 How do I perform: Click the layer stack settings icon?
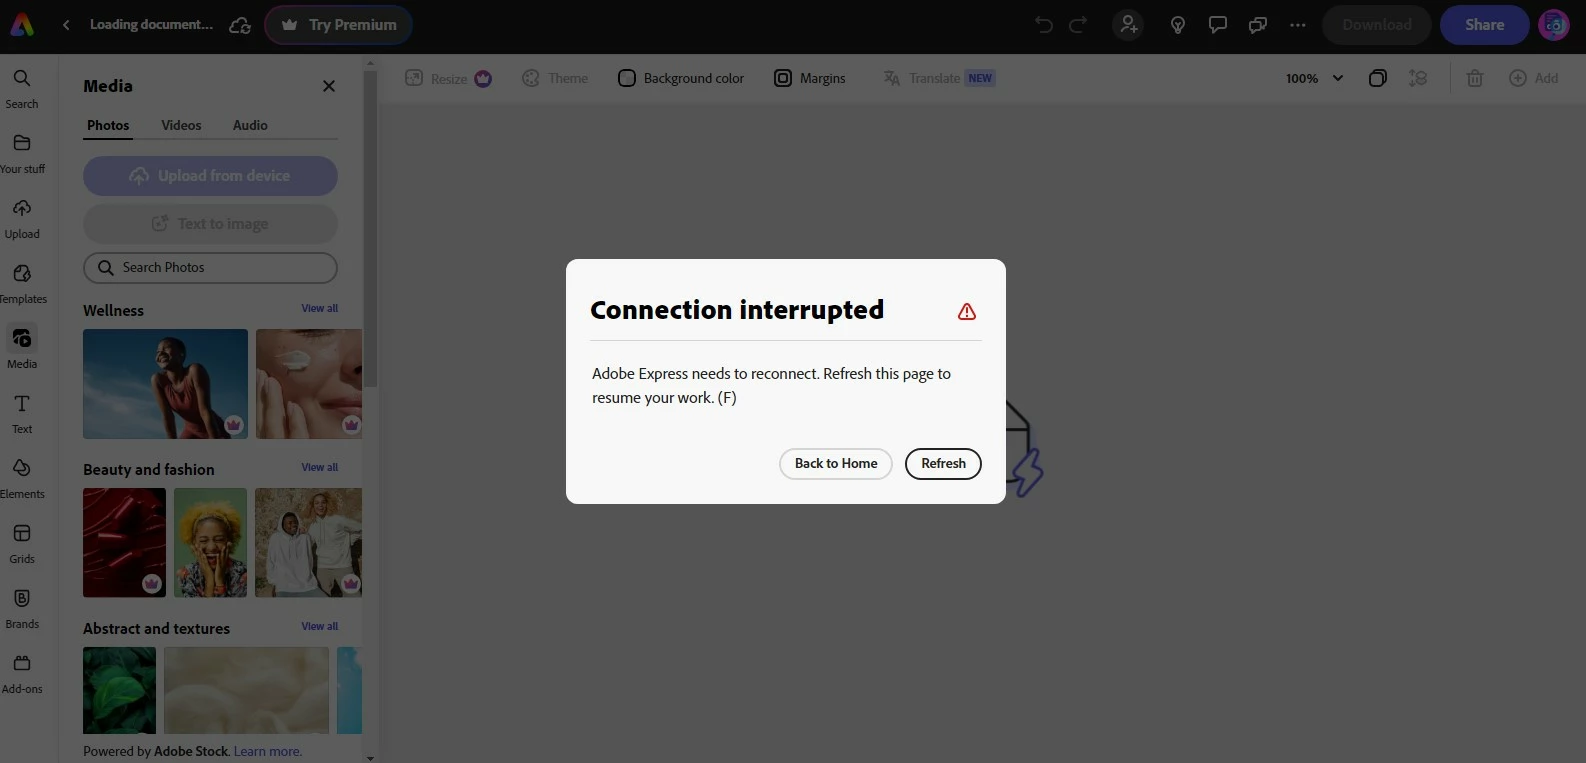click(x=1418, y=78)
